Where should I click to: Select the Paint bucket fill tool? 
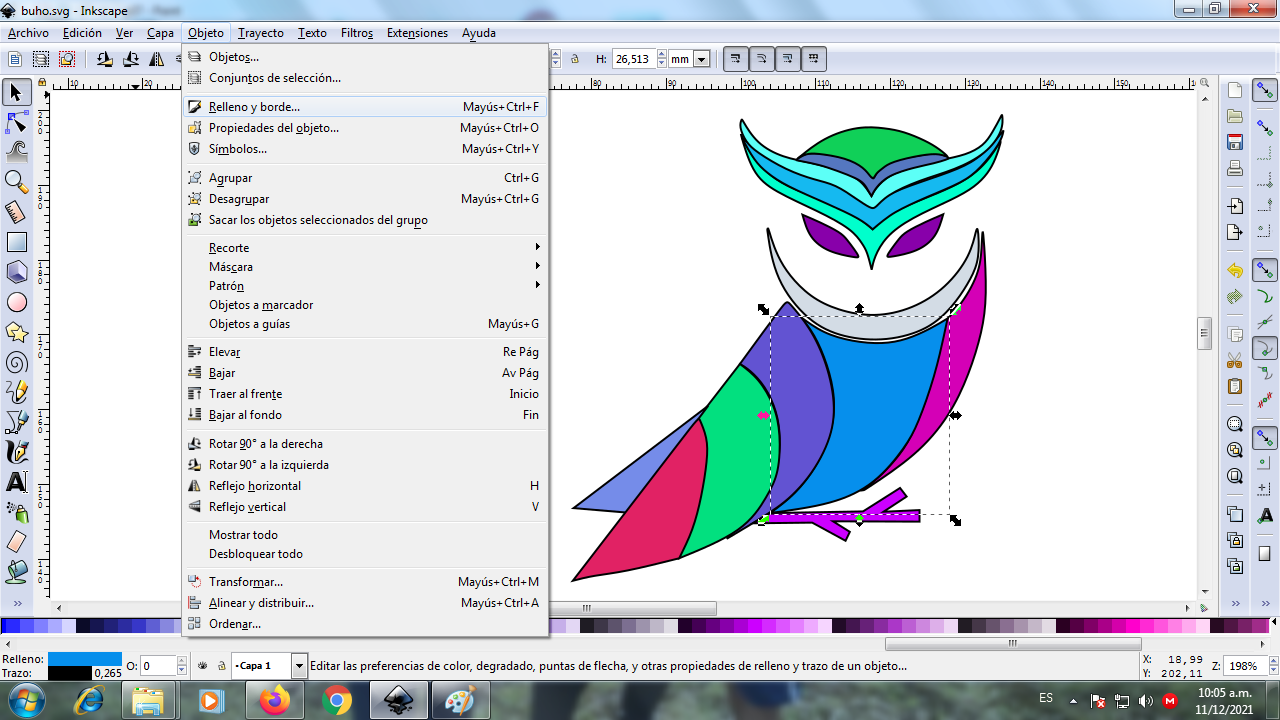[x=16, y=572]
